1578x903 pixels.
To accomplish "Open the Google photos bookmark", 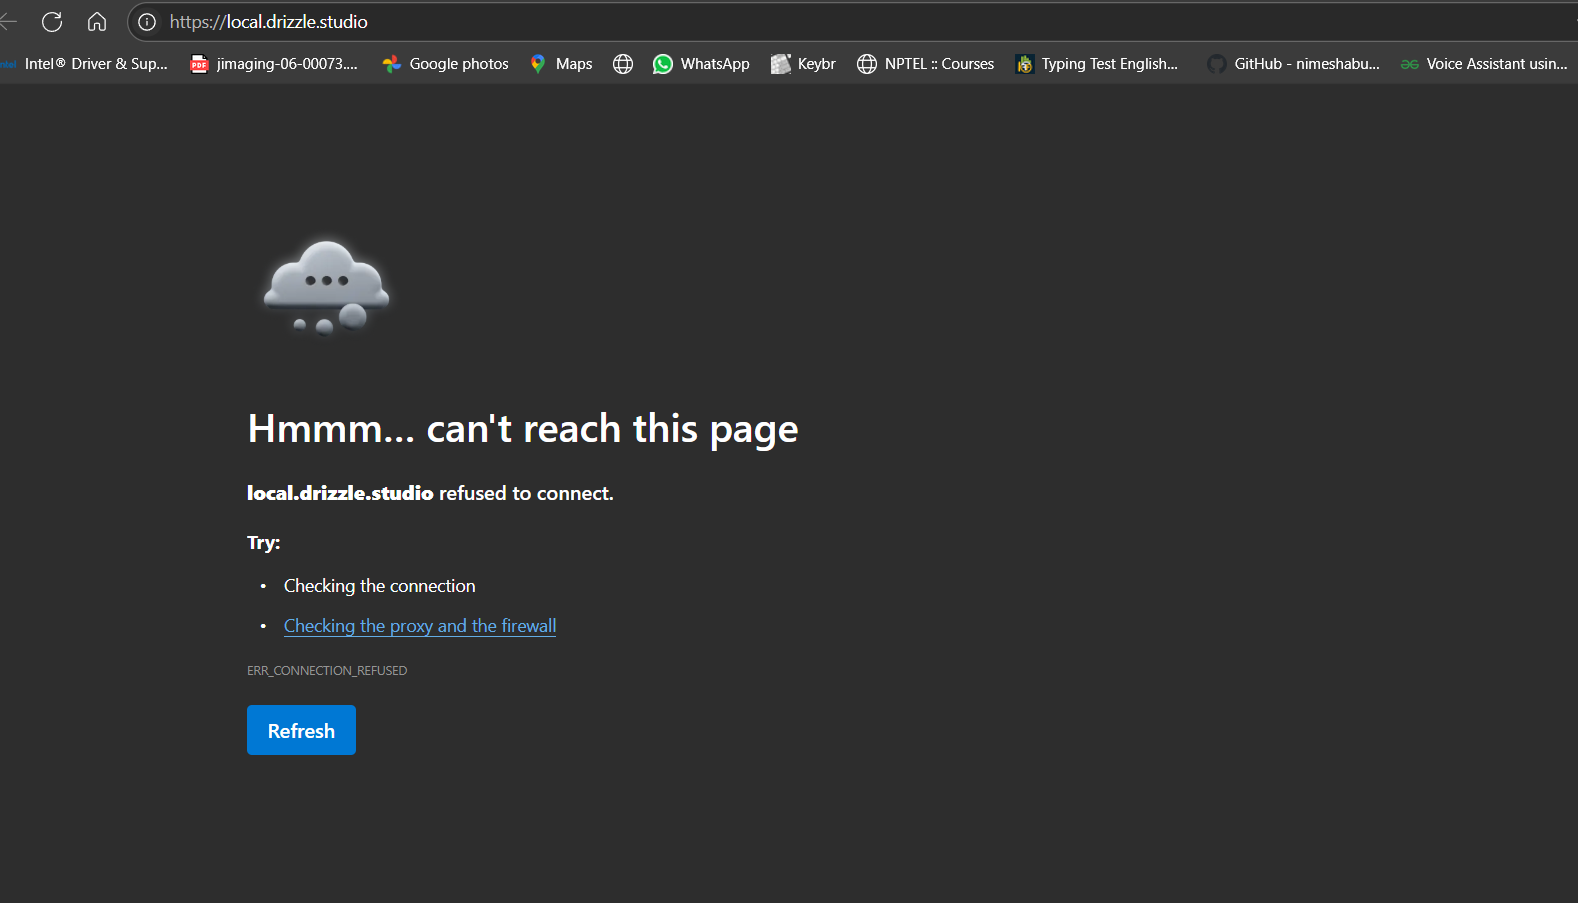I will [x=446, y=64].
